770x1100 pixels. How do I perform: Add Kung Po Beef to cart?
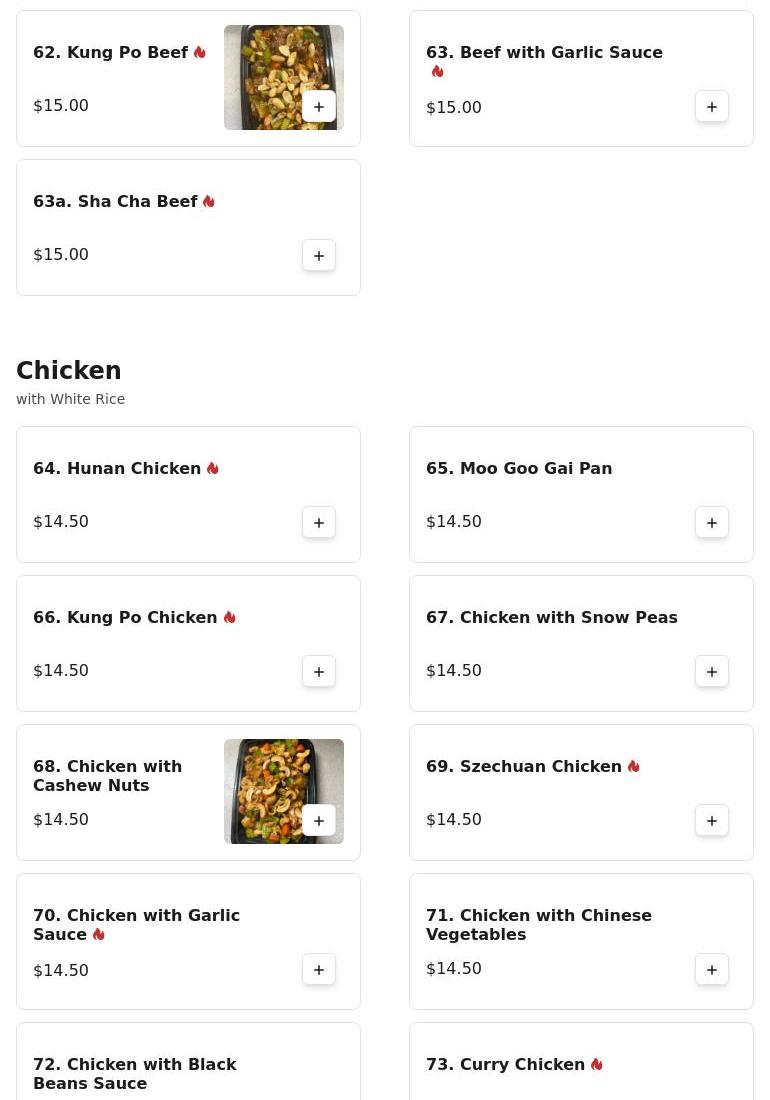(x=319, y=107)
